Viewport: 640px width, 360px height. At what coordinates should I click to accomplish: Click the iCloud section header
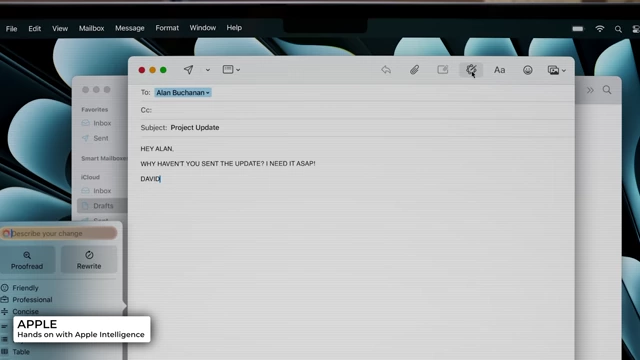[90, 177]
